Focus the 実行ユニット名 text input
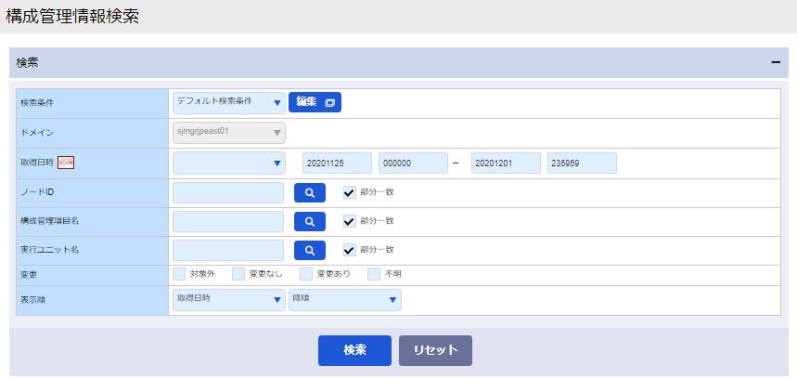This screenshot has width=797, height=379. (228, 250)
